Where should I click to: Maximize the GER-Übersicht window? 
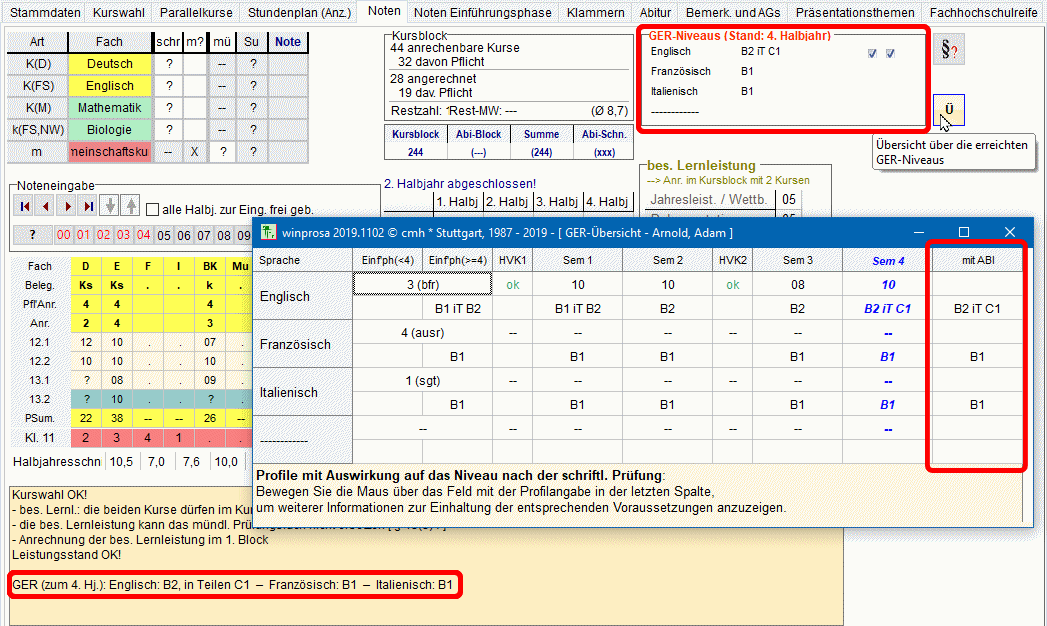point(964,232)
